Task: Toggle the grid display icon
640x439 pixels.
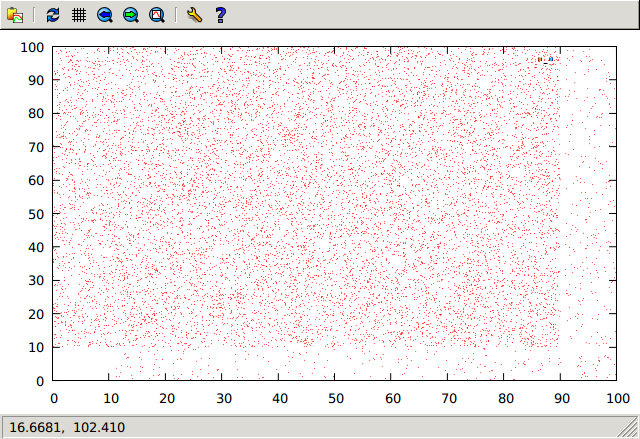Action: point(79,15)
